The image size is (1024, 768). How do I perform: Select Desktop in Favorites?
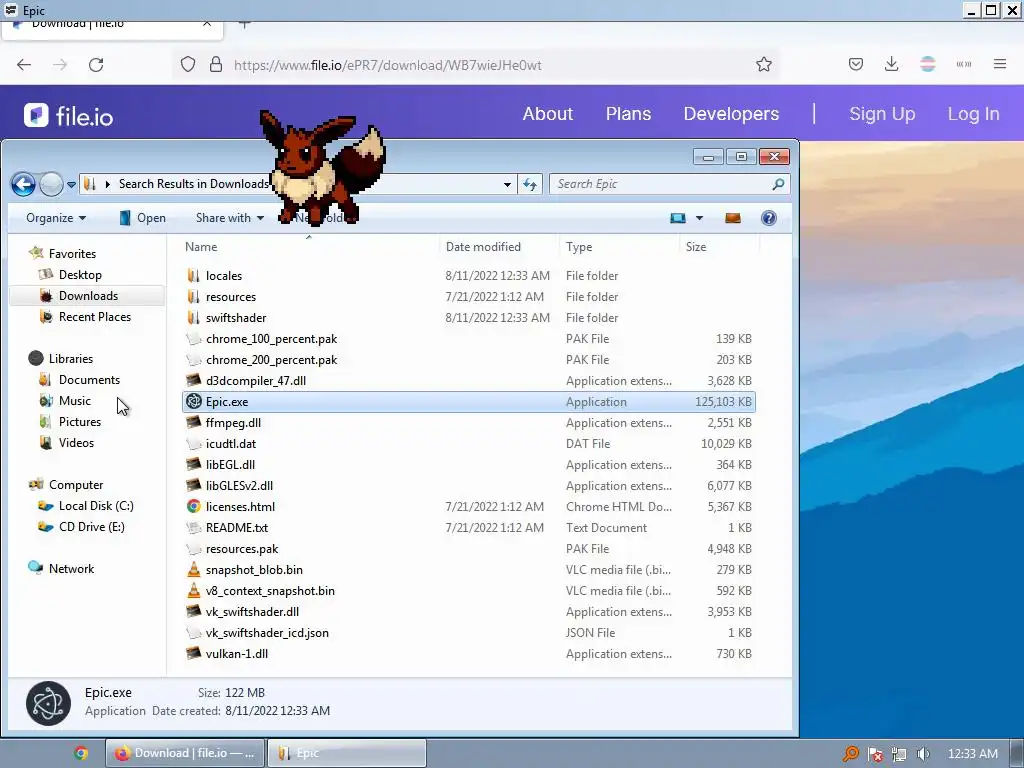(80, 275)
